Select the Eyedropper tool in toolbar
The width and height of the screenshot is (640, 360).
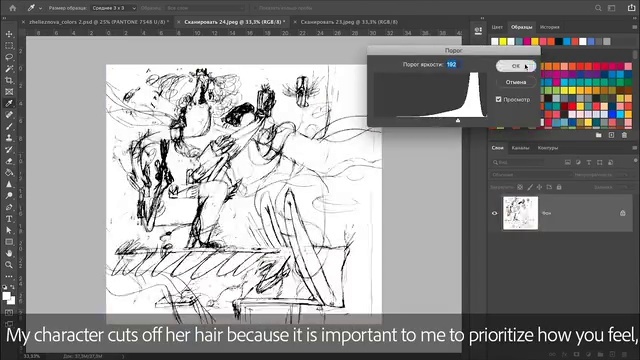9,103
